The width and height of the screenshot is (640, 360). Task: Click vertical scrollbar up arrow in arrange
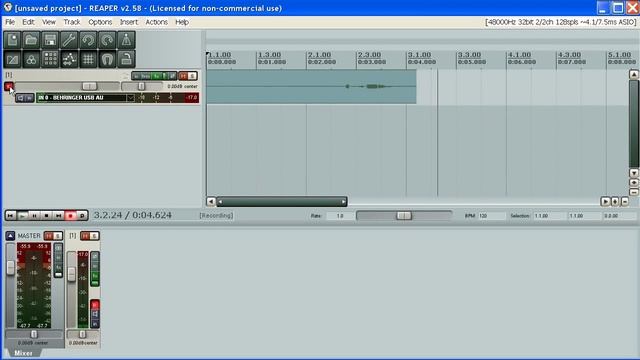coord(633,74)
